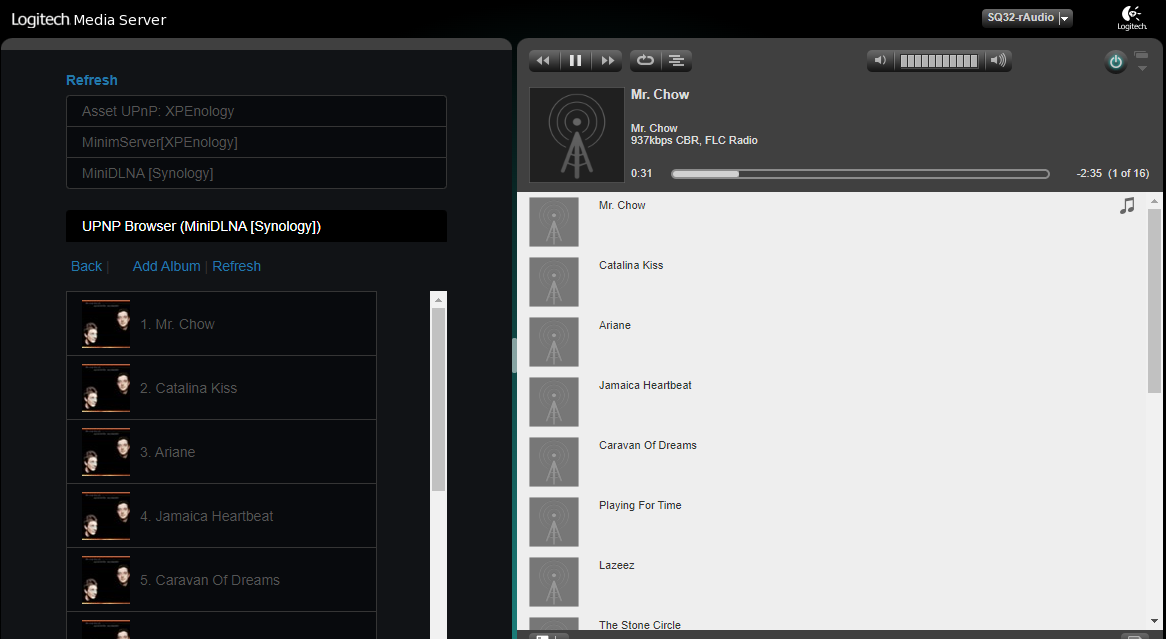The image size is (1166, 639).
Task: Click the volume up speaker icon
Action: 998,61
